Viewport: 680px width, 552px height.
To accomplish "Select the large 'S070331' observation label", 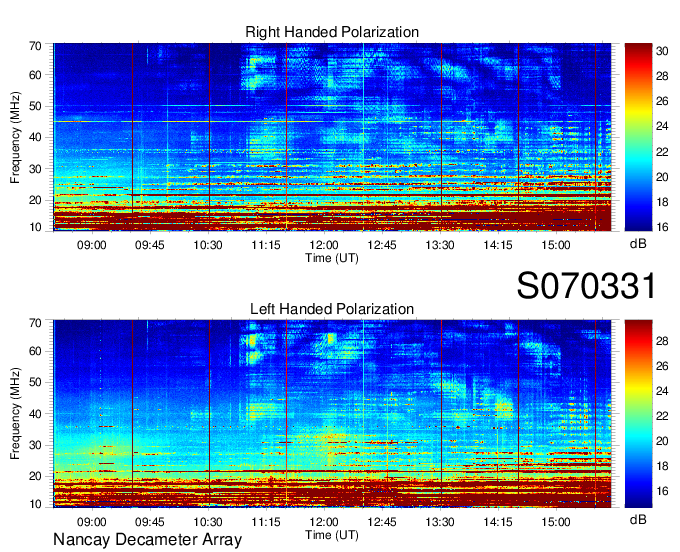I will pyautogui.click(x=587, y=286).
